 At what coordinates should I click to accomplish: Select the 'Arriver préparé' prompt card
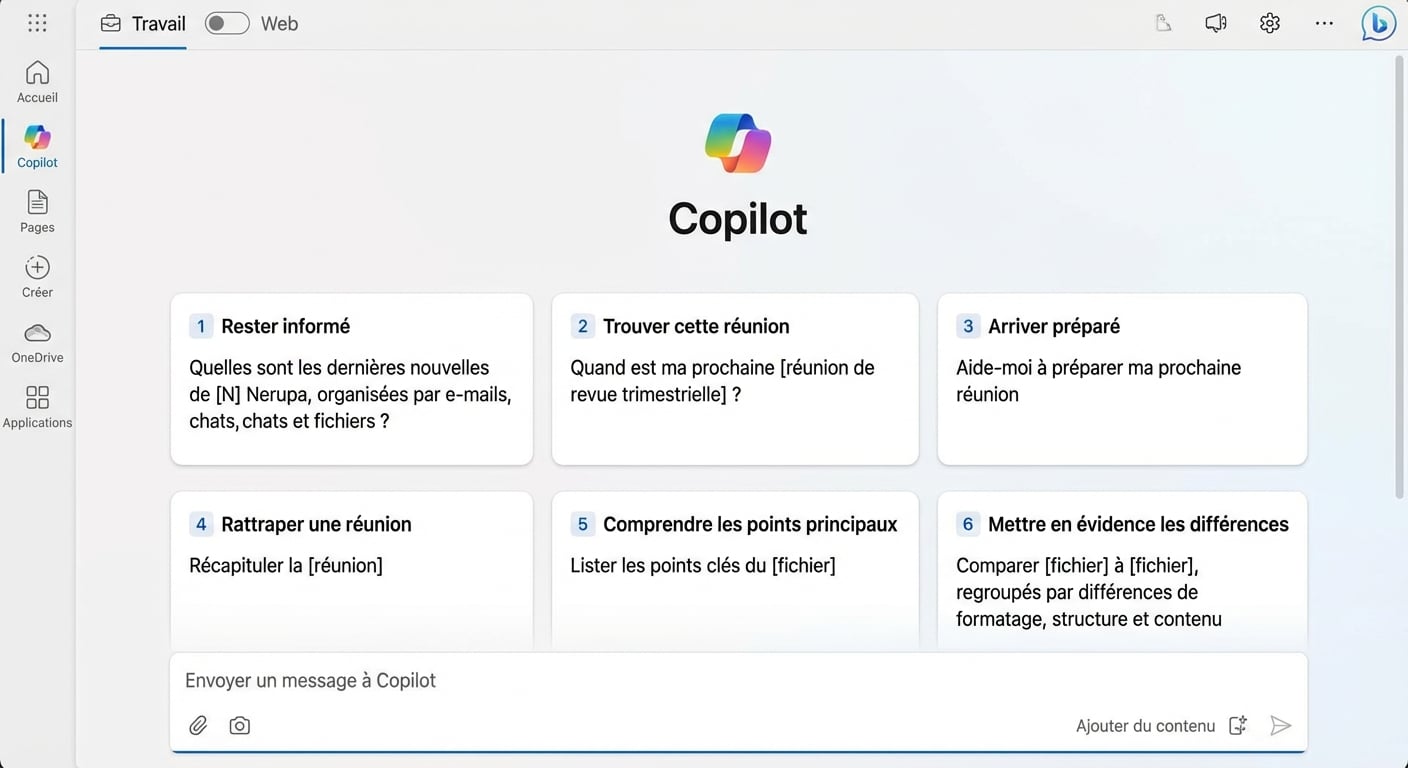pos(1121,380)
